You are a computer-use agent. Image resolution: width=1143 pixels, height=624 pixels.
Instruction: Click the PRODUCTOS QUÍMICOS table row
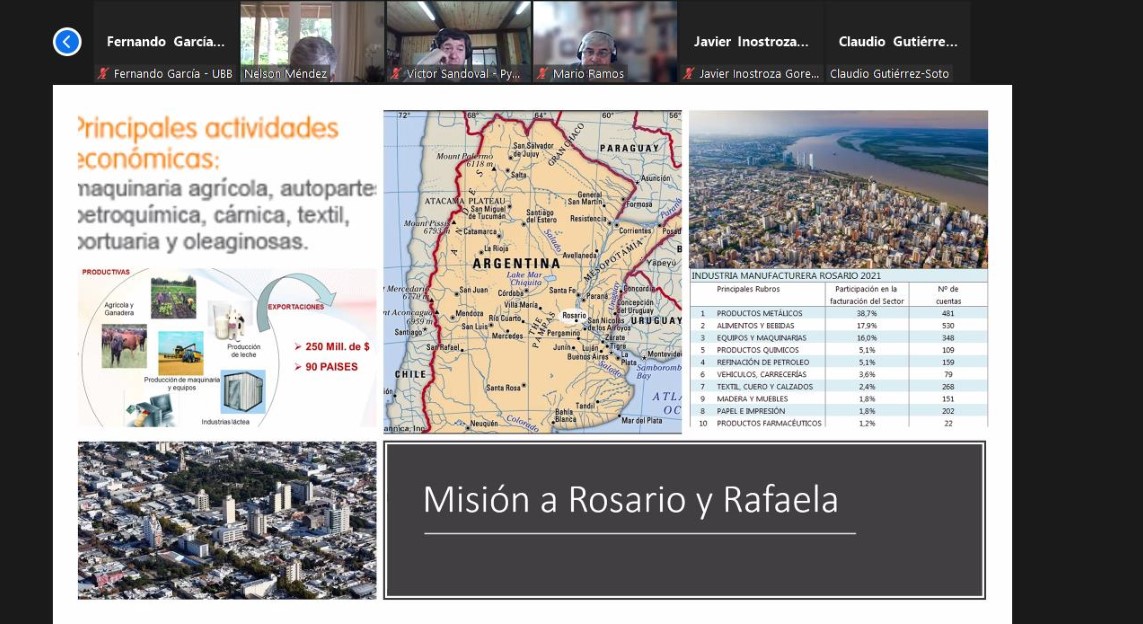coord(838,350)
